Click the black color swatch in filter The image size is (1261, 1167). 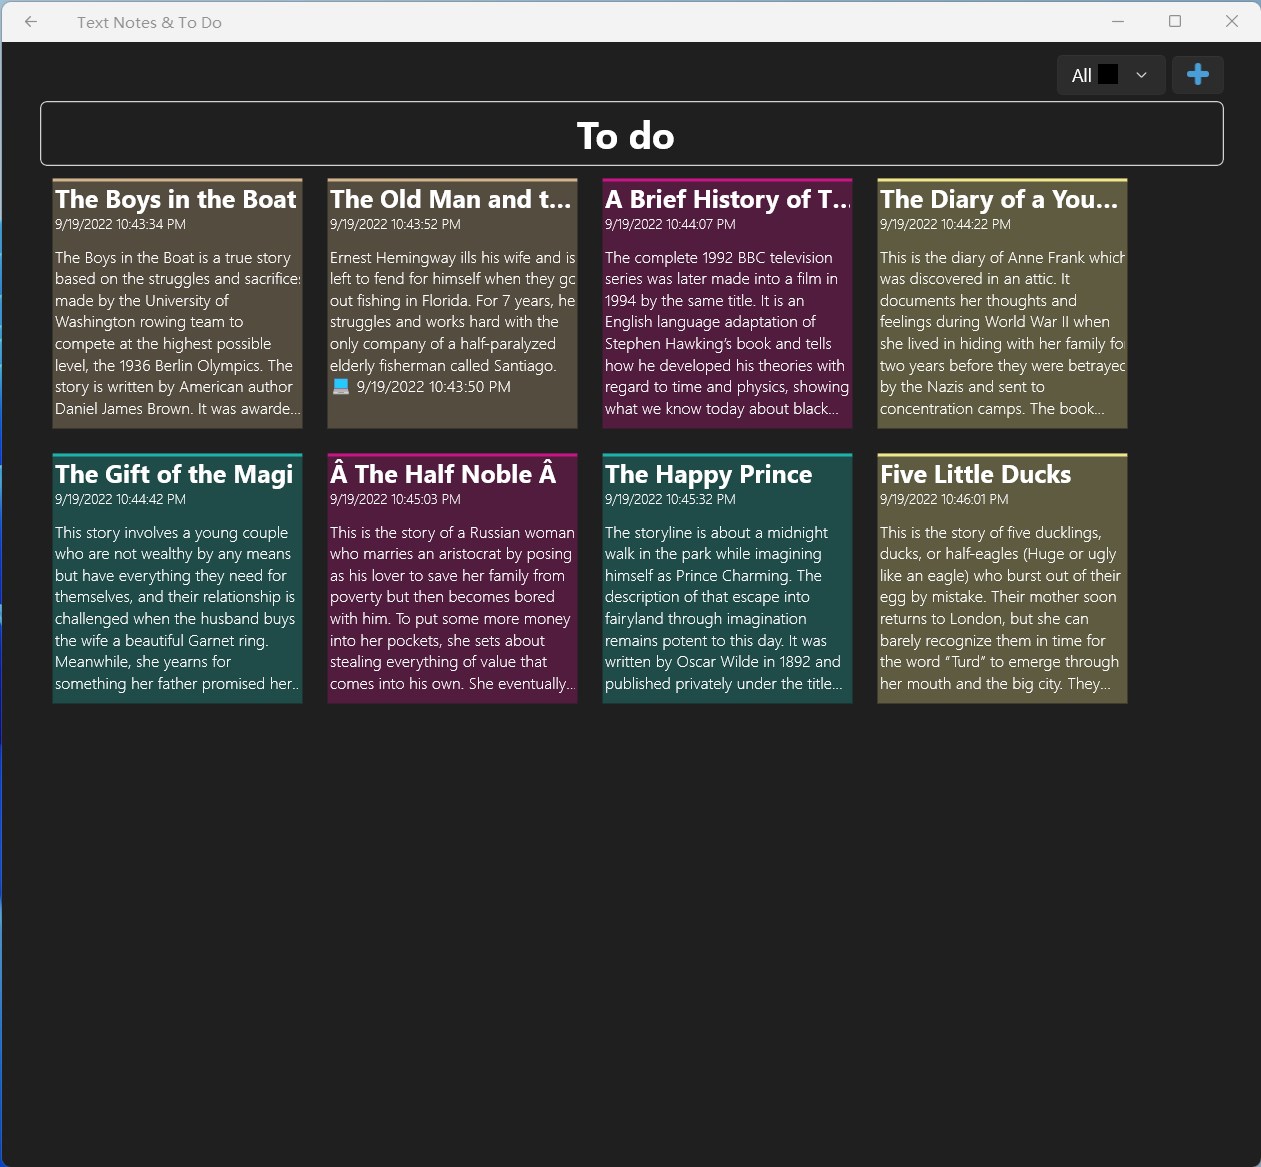click(x=1108, y=74)
